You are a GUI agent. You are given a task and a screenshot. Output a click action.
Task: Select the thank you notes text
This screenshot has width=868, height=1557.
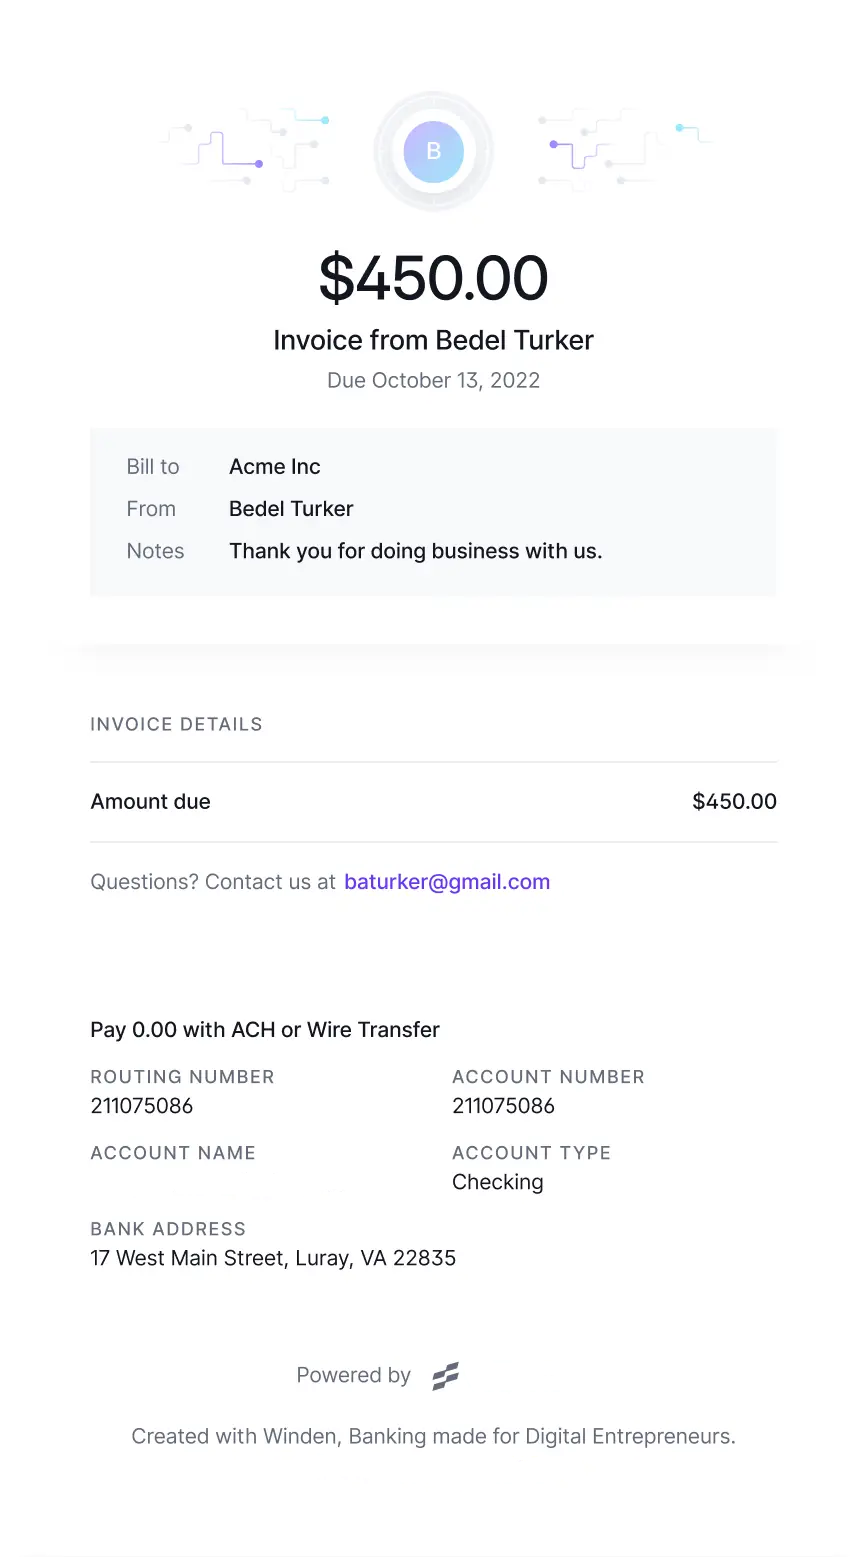pos(415,551)
